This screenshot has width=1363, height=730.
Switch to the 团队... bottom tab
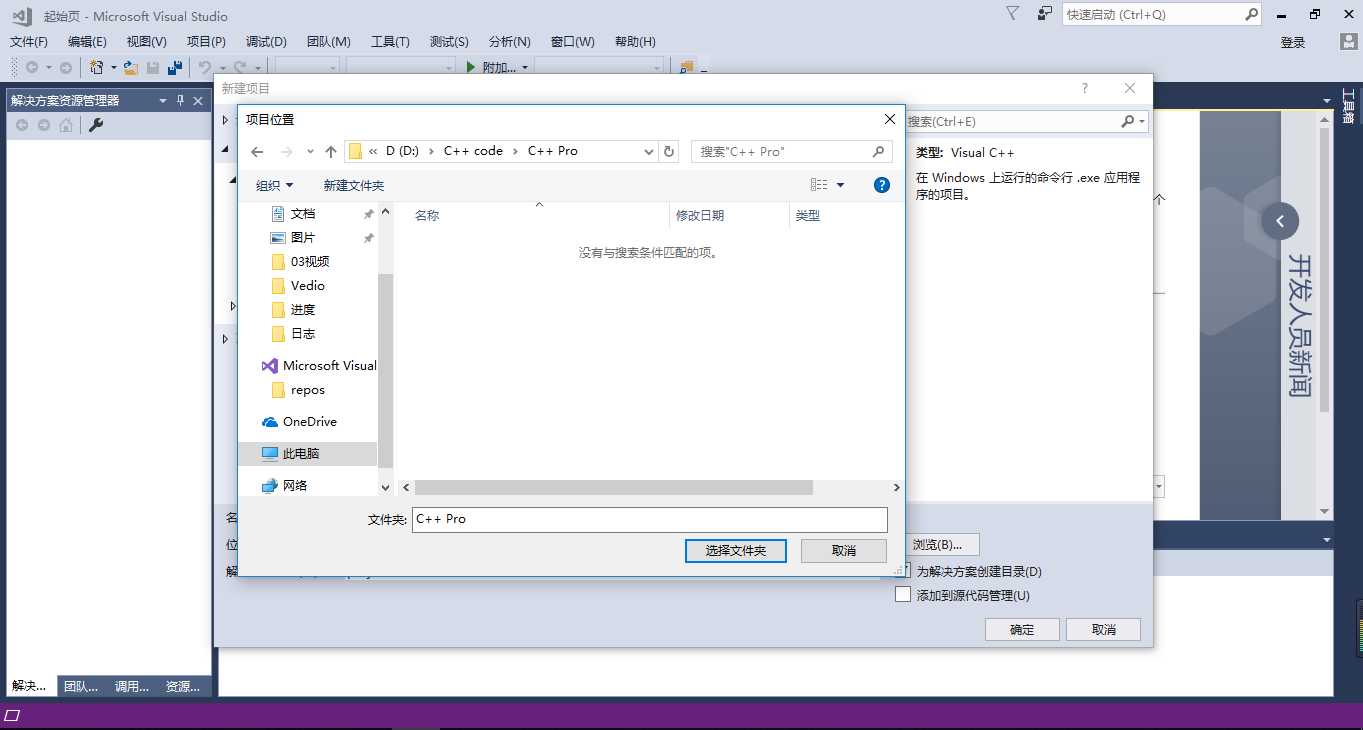pos(81,686)
